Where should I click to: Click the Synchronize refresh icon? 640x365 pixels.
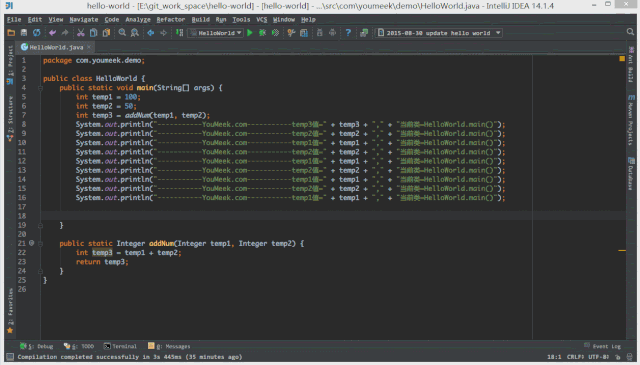coord(37,33)
